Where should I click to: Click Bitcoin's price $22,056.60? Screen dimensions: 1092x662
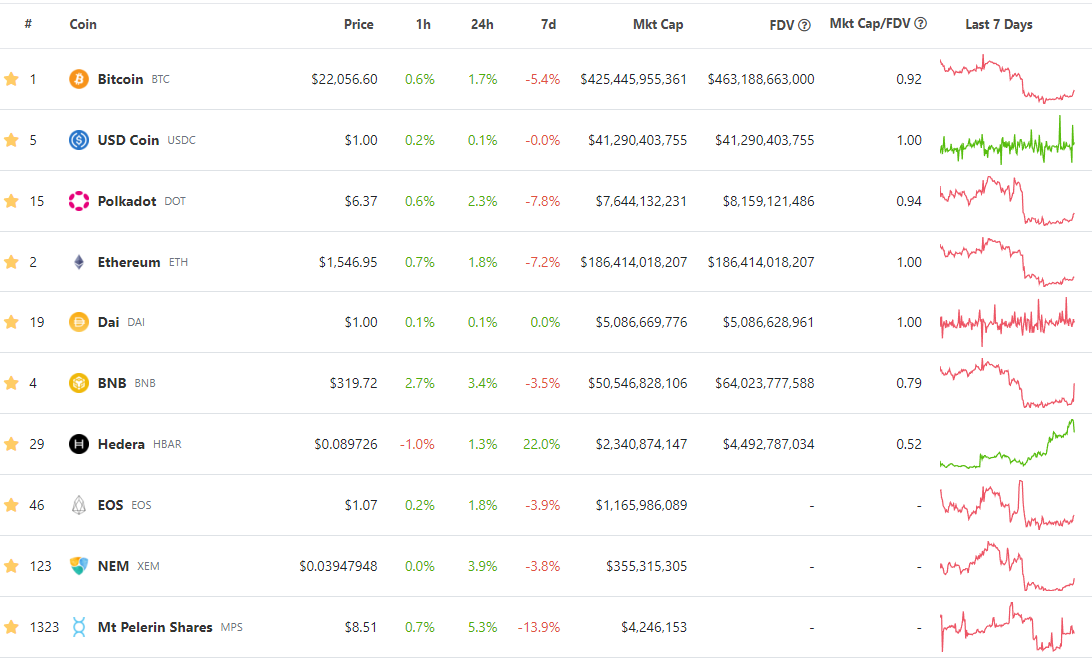click(344, 79)
